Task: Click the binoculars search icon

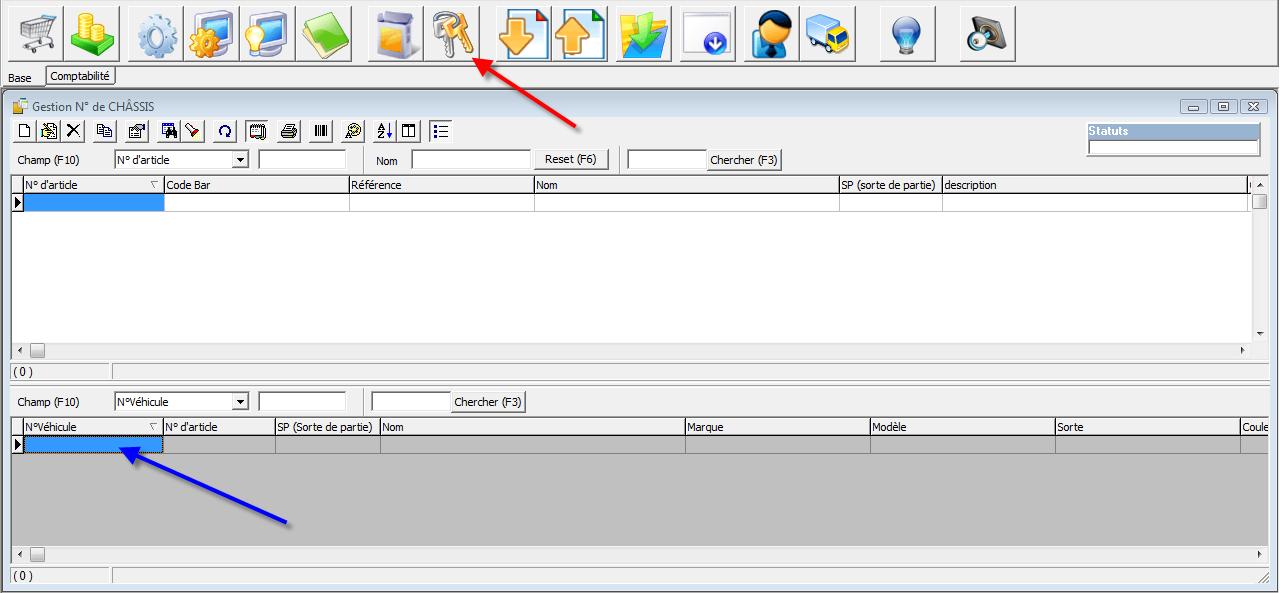Action: tap(169, 130)
